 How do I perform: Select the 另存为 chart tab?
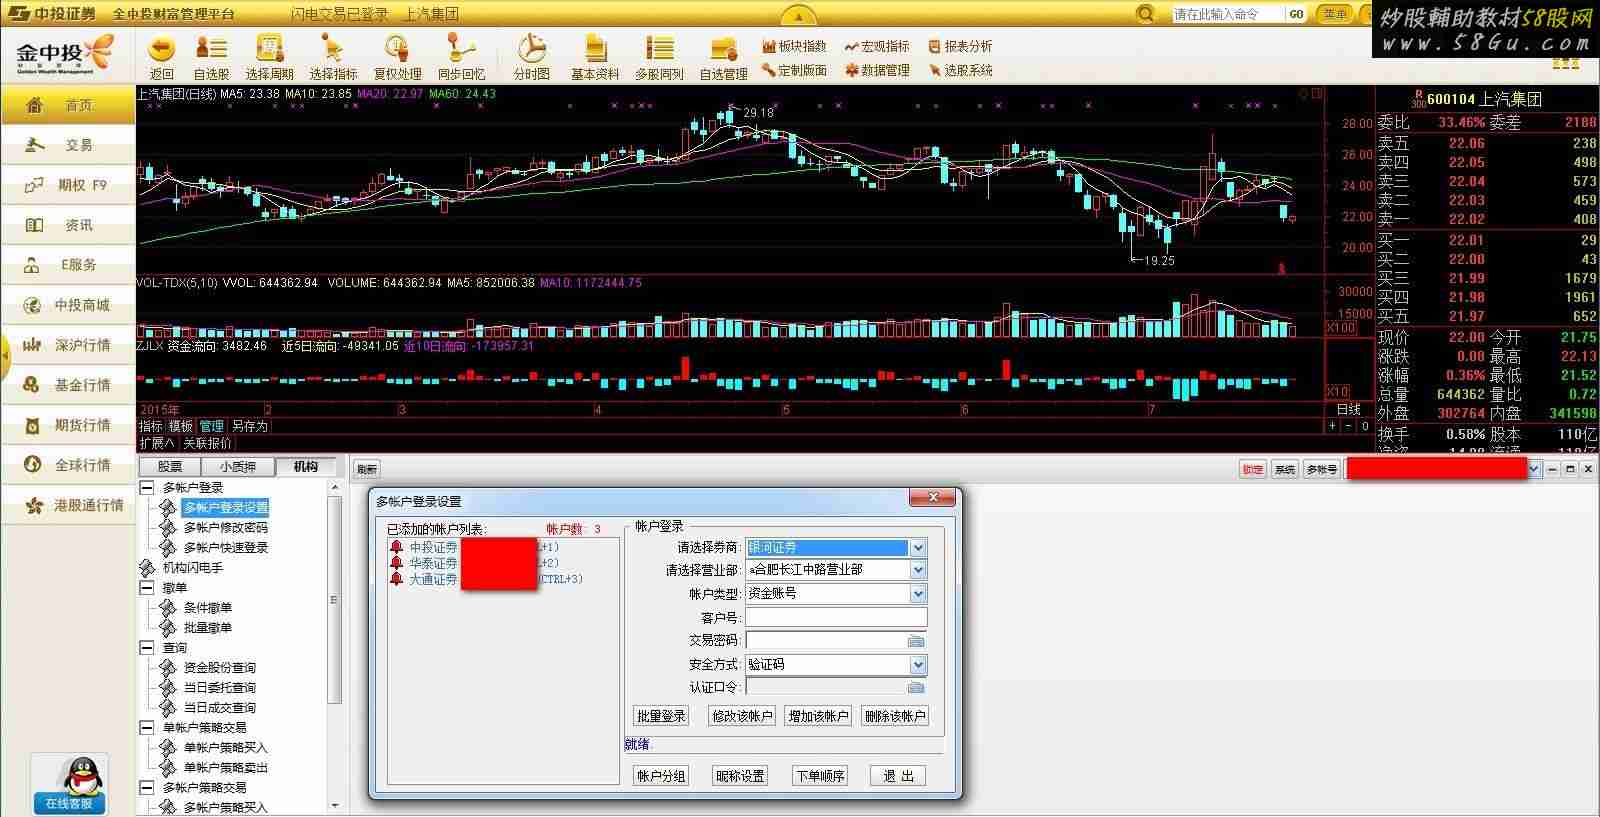[250, 426]
